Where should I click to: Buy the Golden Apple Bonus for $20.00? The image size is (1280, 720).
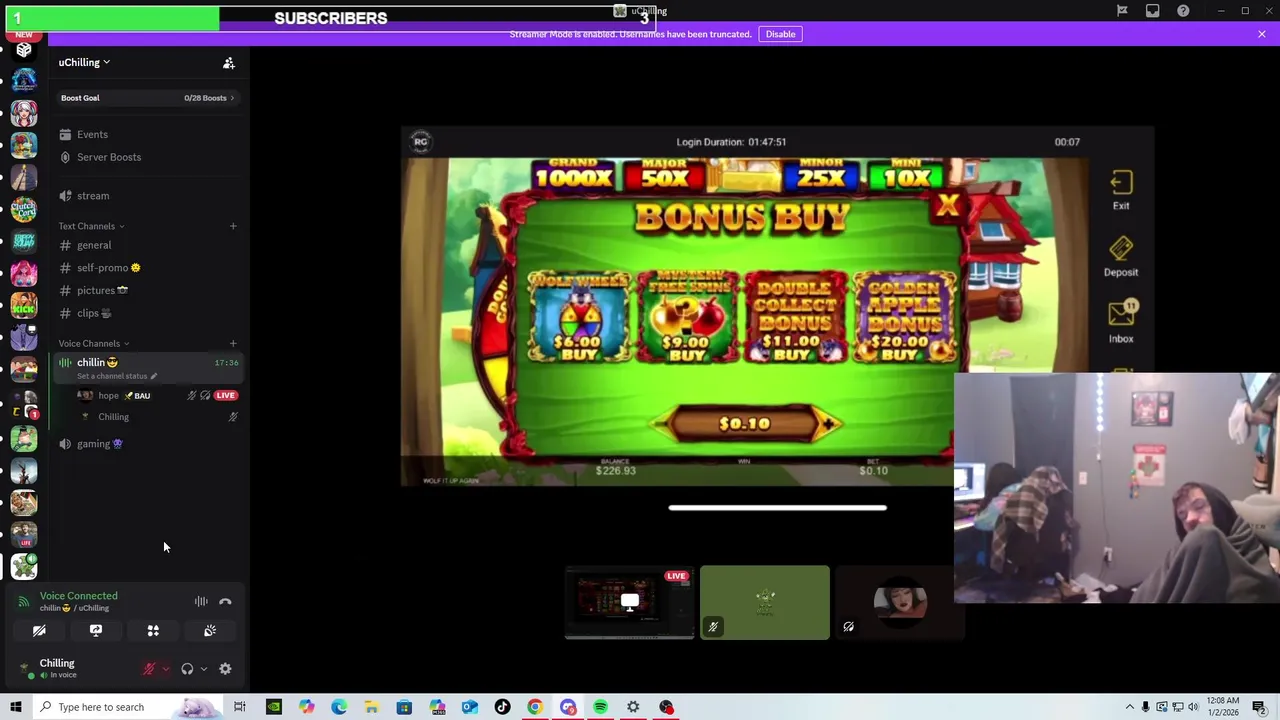coord(904,318)
